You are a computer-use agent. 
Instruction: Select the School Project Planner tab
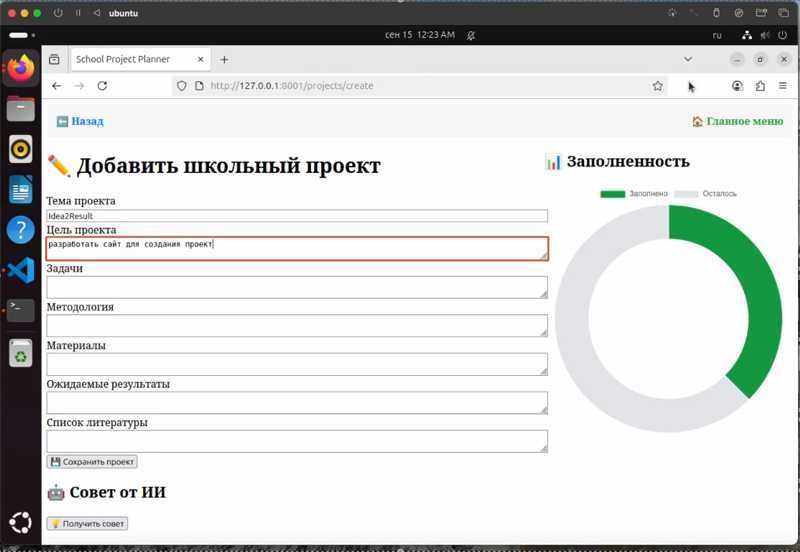(x=135, y=60)
